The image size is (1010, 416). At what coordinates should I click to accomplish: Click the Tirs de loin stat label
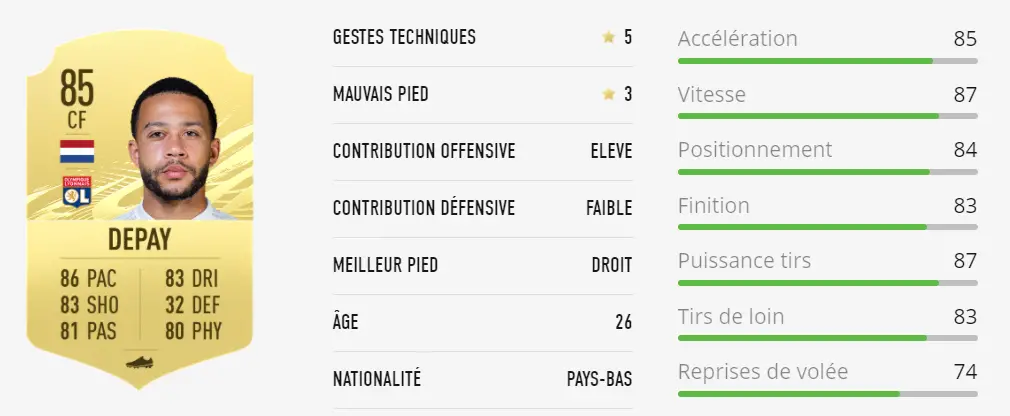731,317
